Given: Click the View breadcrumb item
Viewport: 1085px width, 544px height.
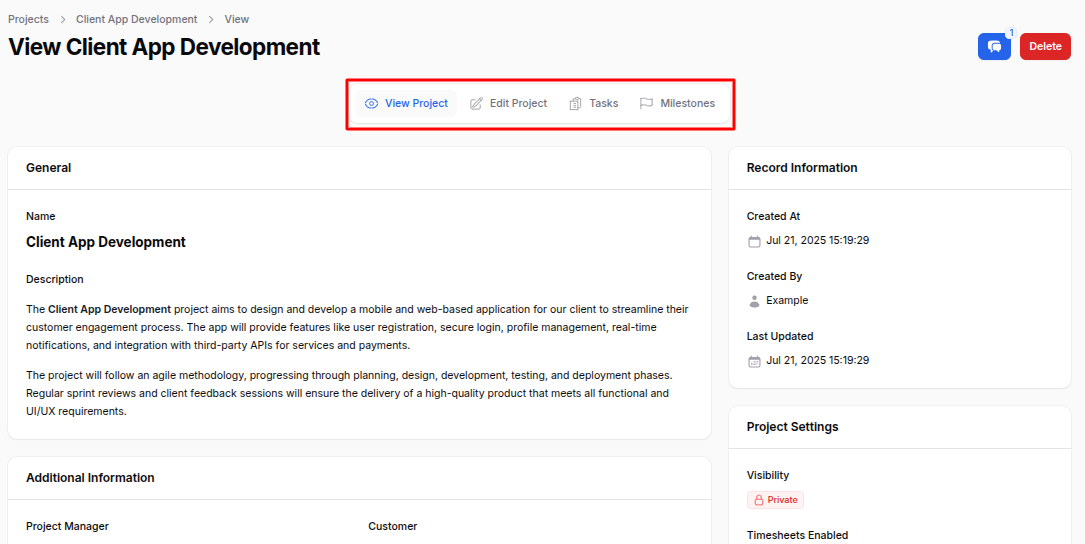Looking at the screenshot, I should coord(237,19).
